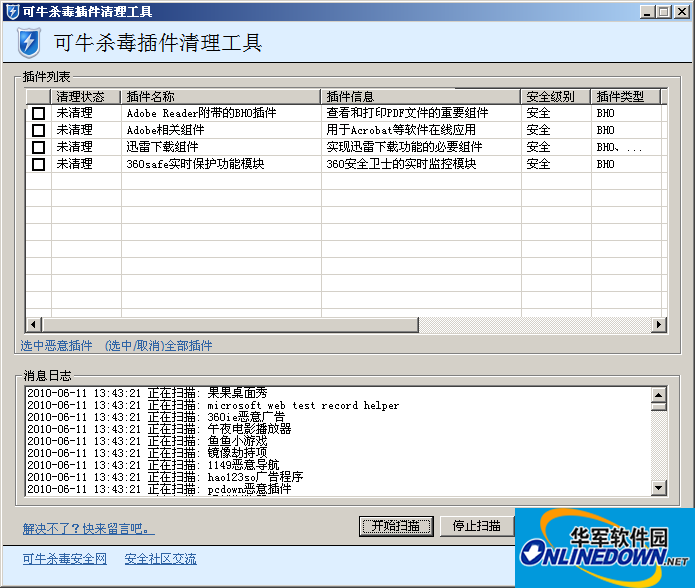Maximize the 可牛杀毒插件清理工具 window

click(x=664, y=12)
